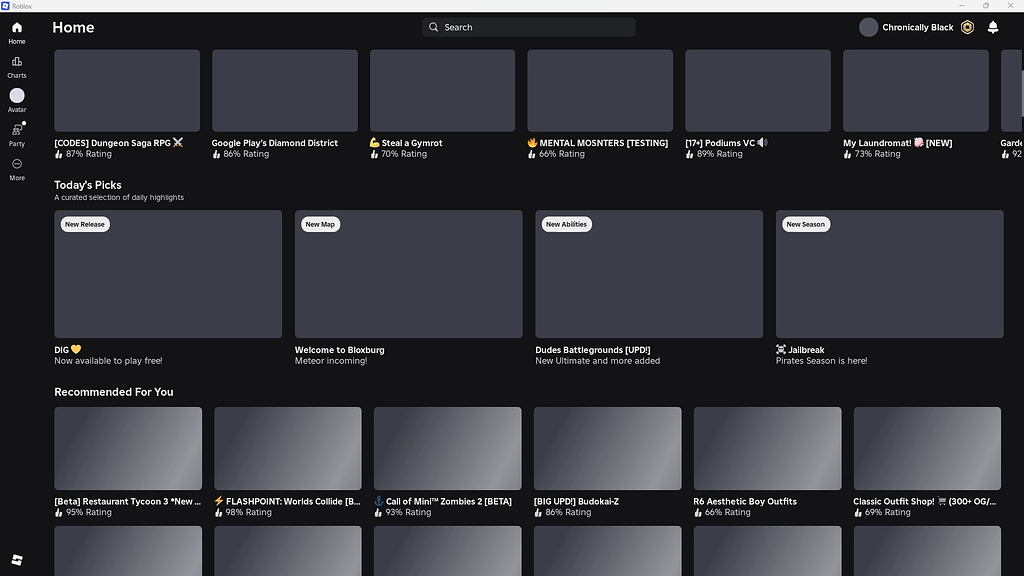Open Dudes Battlegrounds [UPD!]

[x=648, y=274]
